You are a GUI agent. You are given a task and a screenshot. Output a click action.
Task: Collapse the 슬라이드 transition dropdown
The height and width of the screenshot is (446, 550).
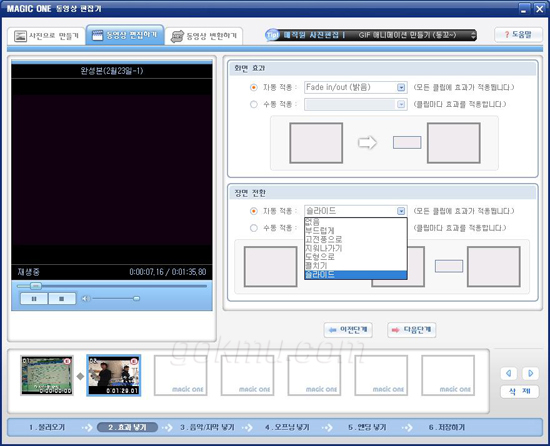(401, 211)
